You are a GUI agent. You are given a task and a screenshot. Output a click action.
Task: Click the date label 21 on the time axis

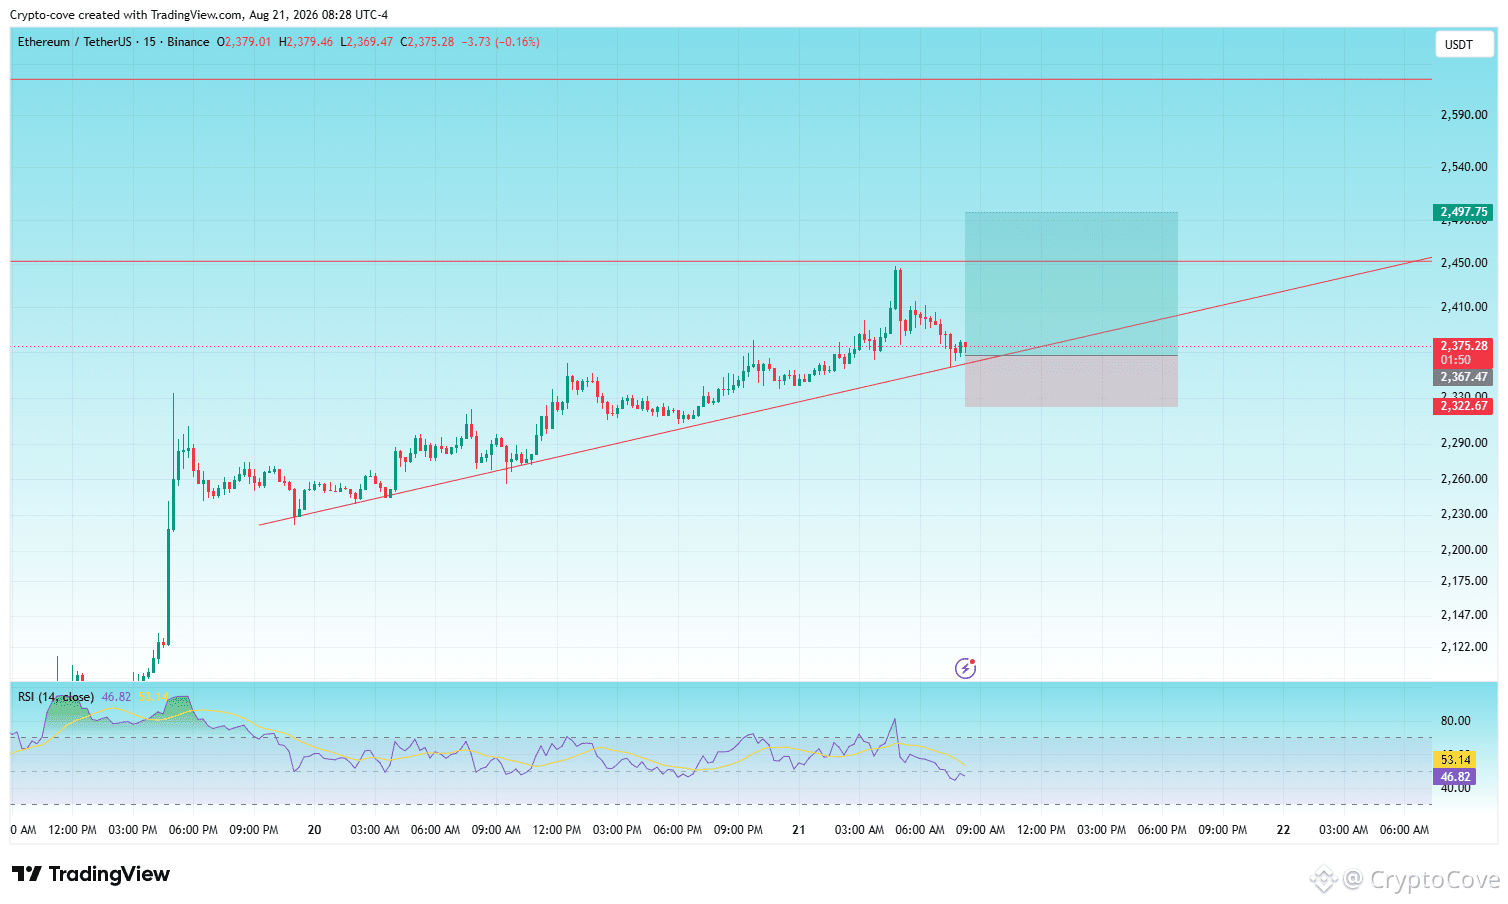point(798,830)
